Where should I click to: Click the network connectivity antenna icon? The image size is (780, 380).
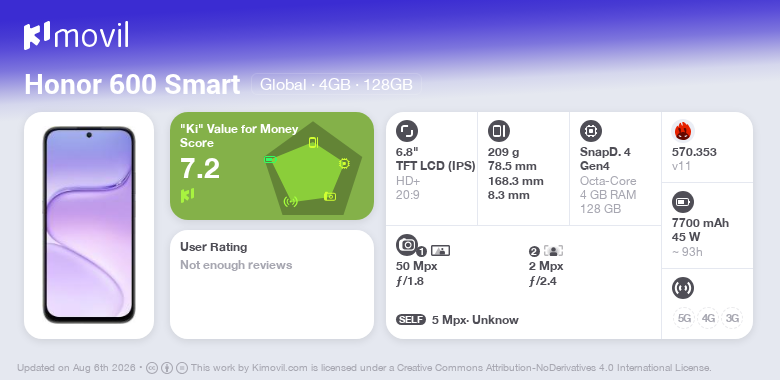coord(683,288)
